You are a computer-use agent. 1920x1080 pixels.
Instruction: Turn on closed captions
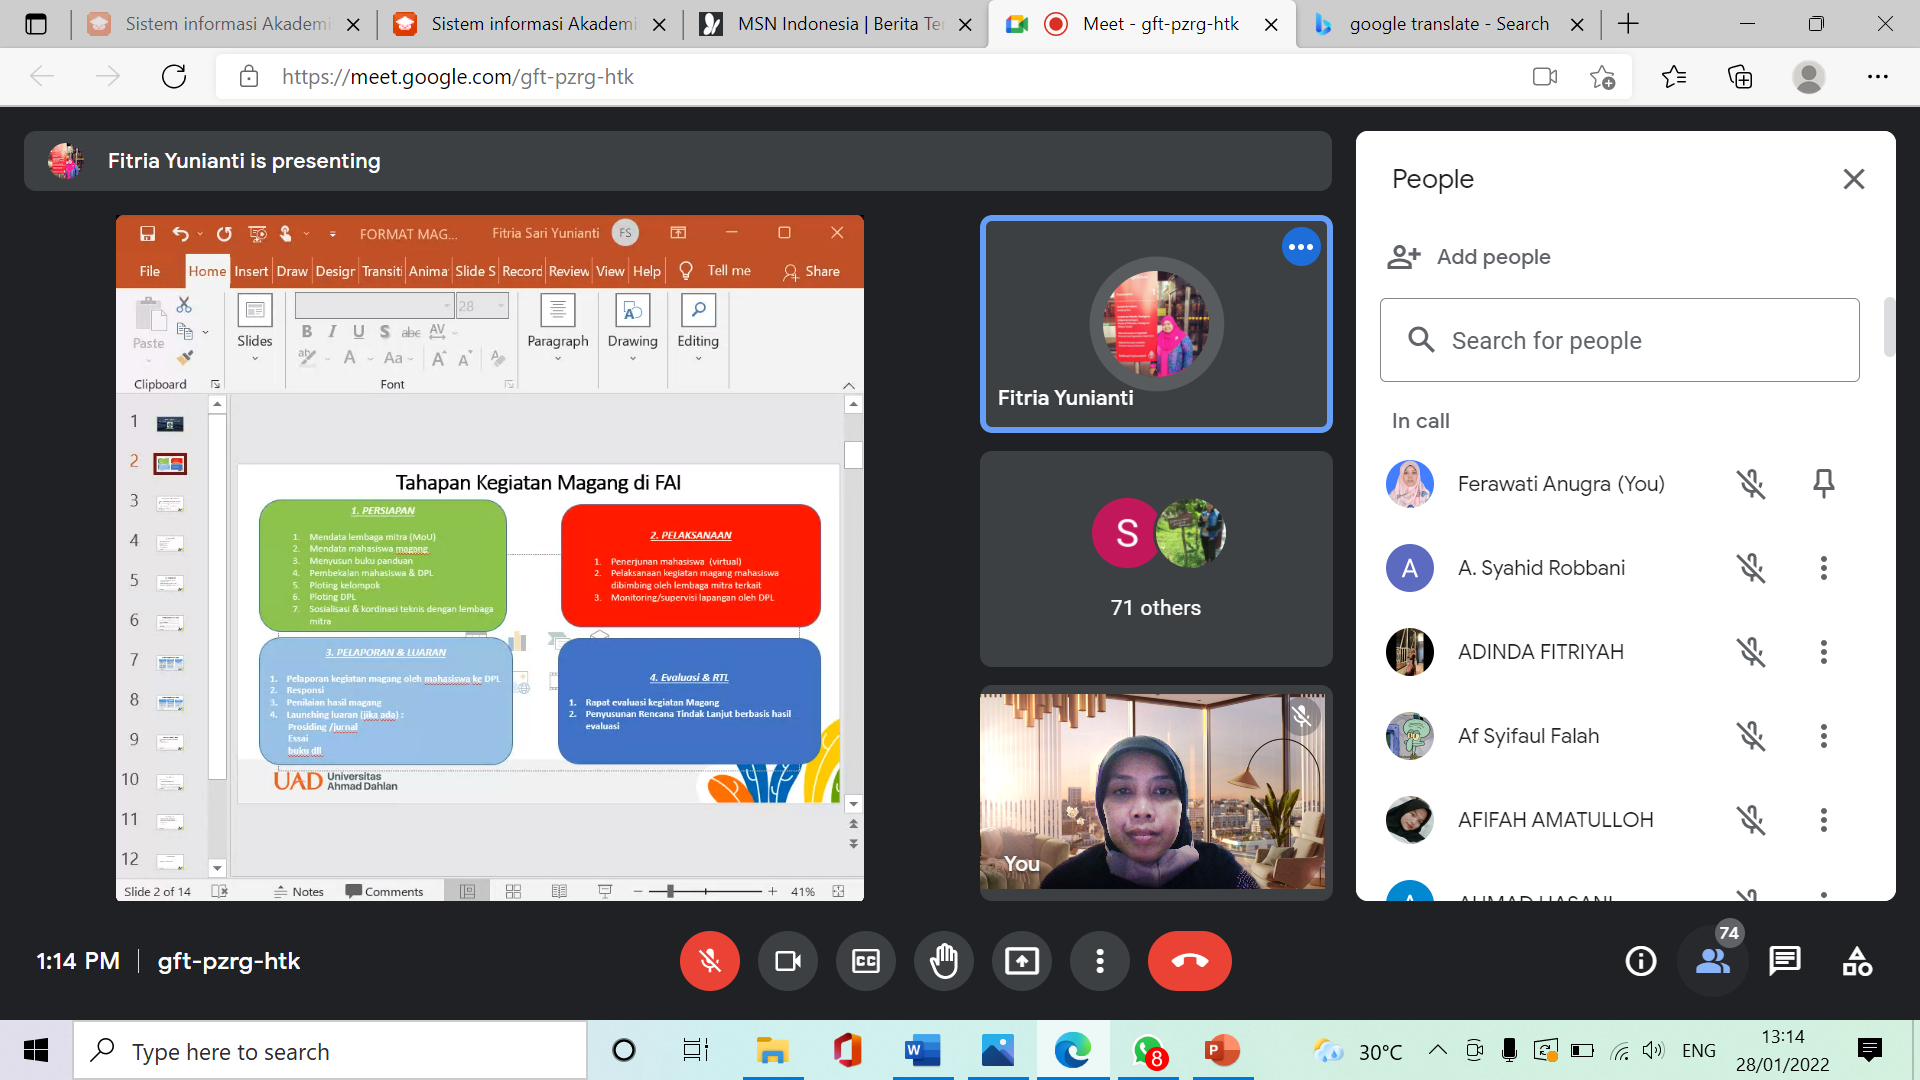pyautogui.click(x=865, y=961)
